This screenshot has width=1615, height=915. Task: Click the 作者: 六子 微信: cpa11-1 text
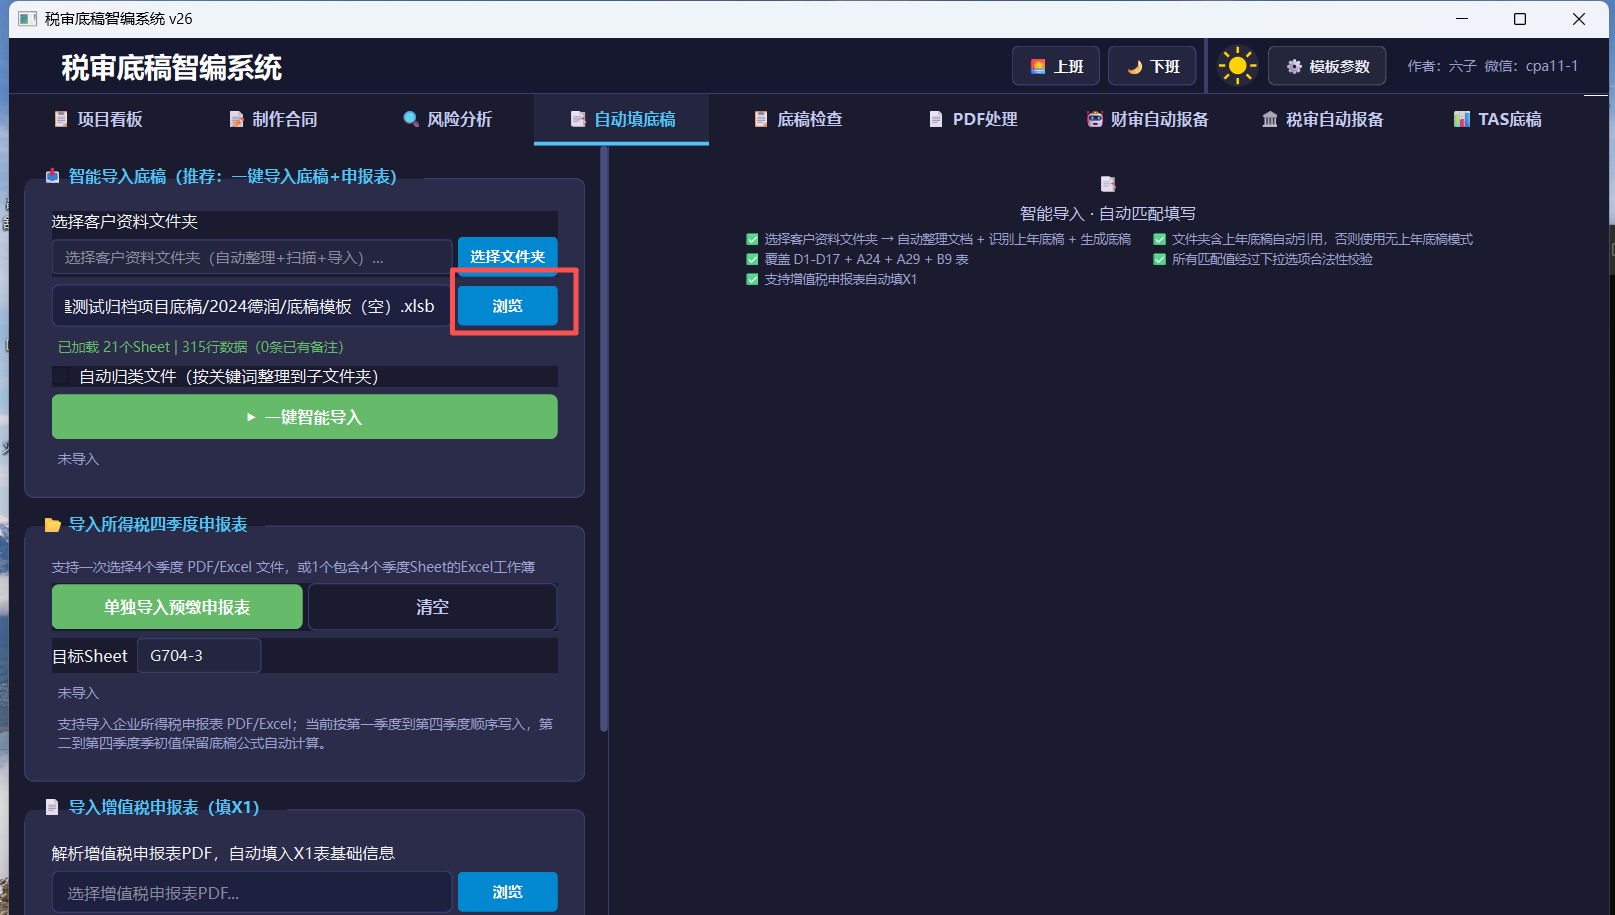[1492, 66]
